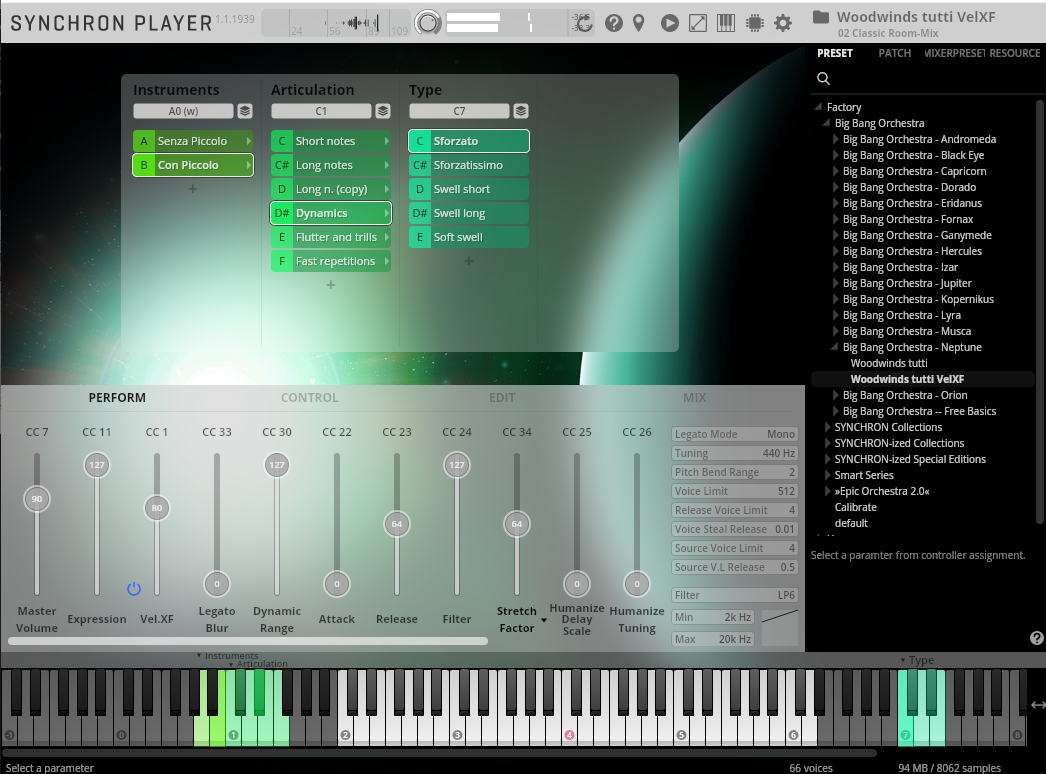Click the Expression CC 11 slider knob

coord(97,465)
